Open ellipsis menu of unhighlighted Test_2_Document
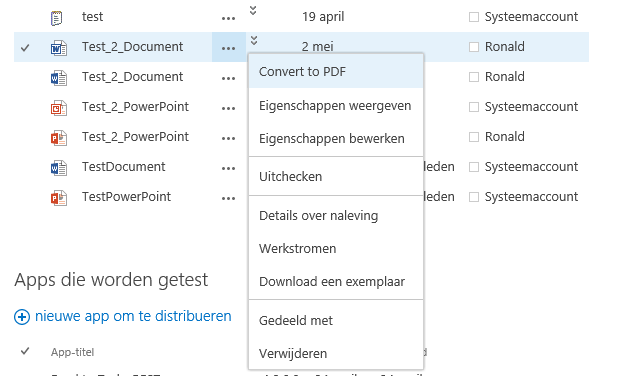 coord(229,78)
